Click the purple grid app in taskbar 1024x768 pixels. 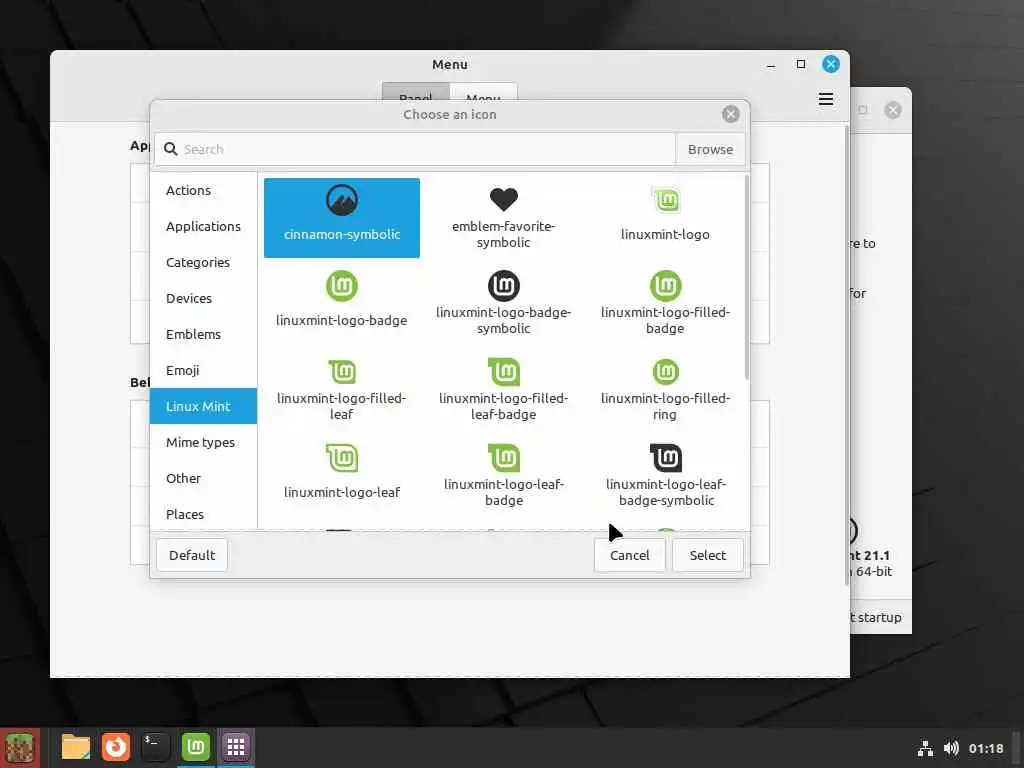click(235, 746)
